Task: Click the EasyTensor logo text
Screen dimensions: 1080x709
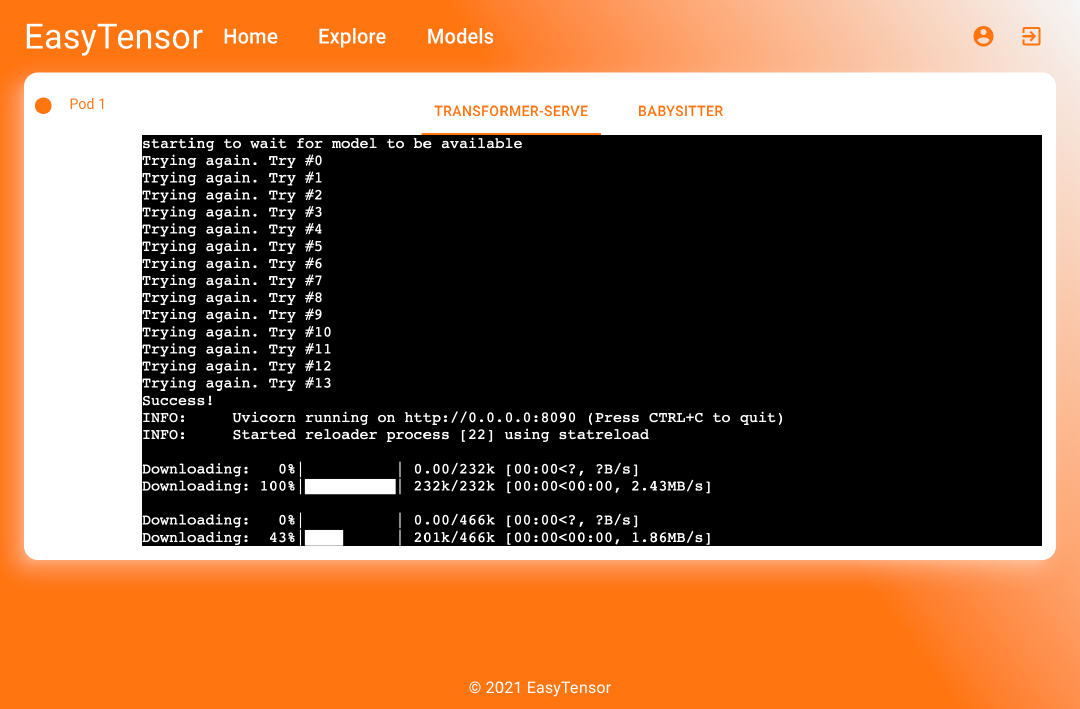Action: [113, 37]
